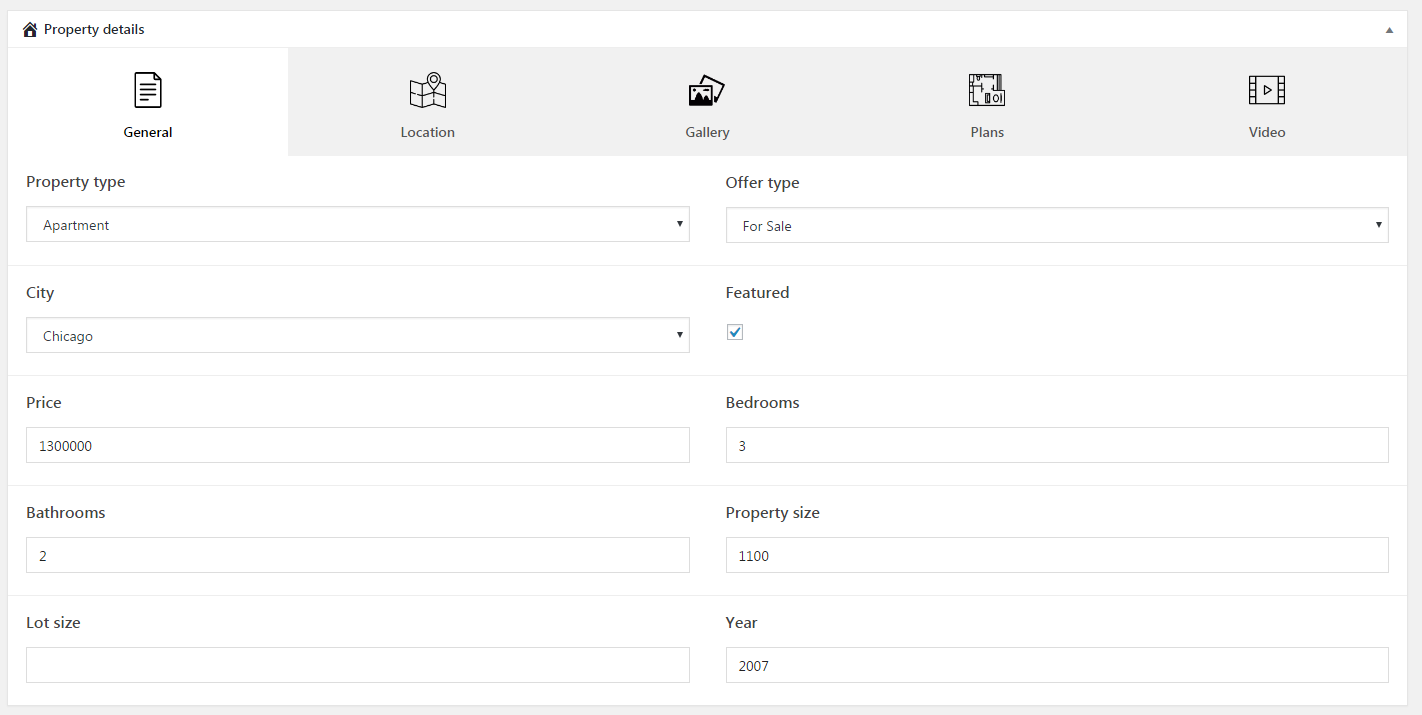Click the empty Lot size field

(x=358, y=666)
